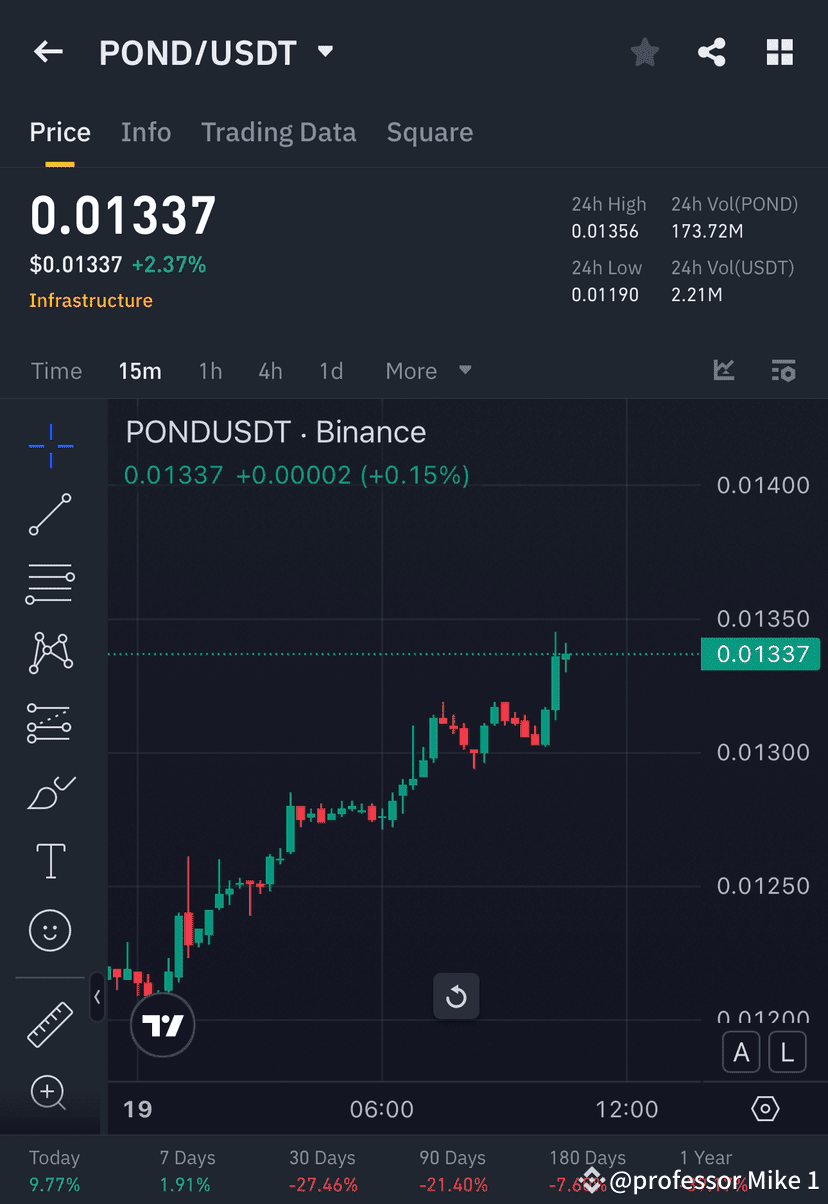Image resolution: width=828 pixels, height=1204 pixels.
Task: Select the zoom-in magnifier tool
Action: click(49, 1093)
